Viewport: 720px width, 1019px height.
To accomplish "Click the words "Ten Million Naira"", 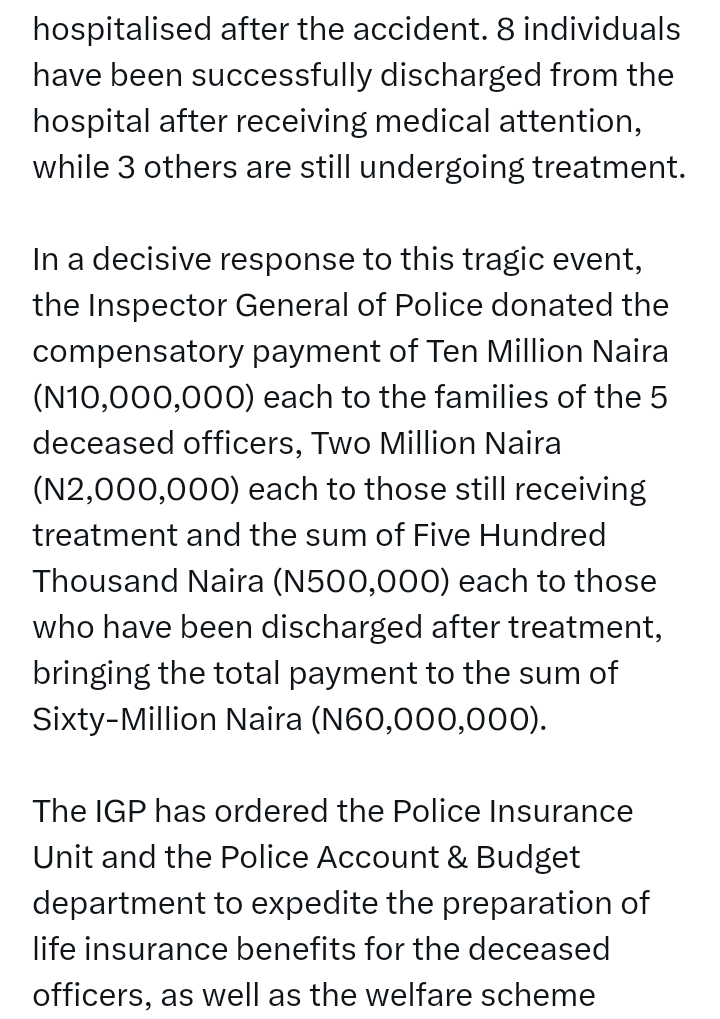I will [547, 352].
